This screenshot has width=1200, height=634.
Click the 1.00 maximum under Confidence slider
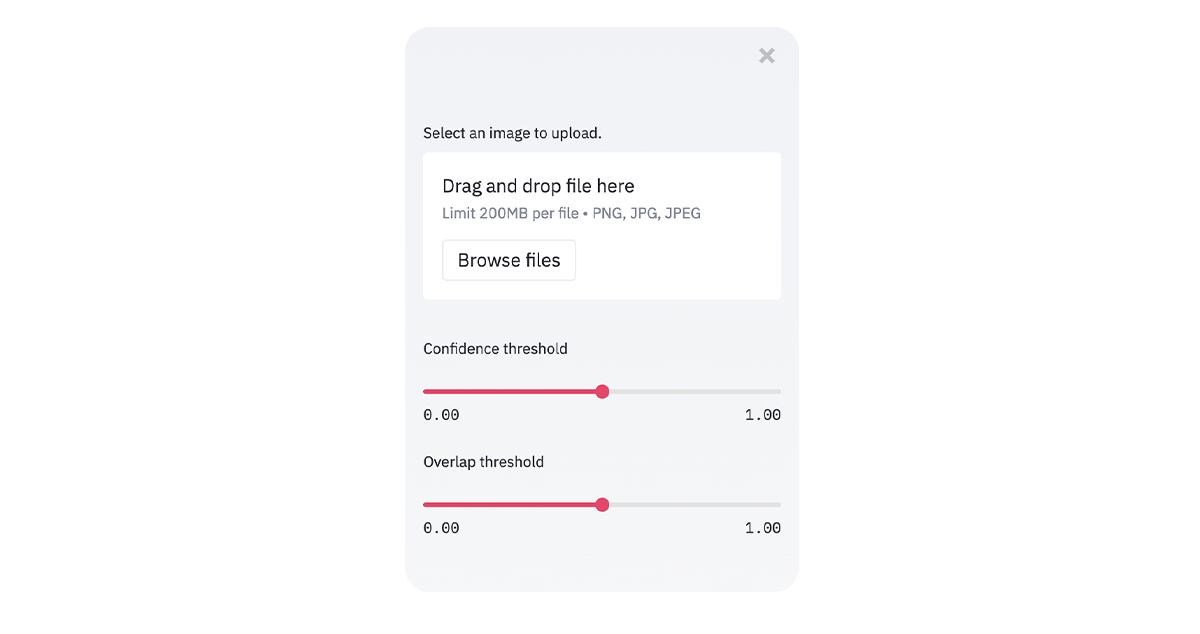(763, 415)
